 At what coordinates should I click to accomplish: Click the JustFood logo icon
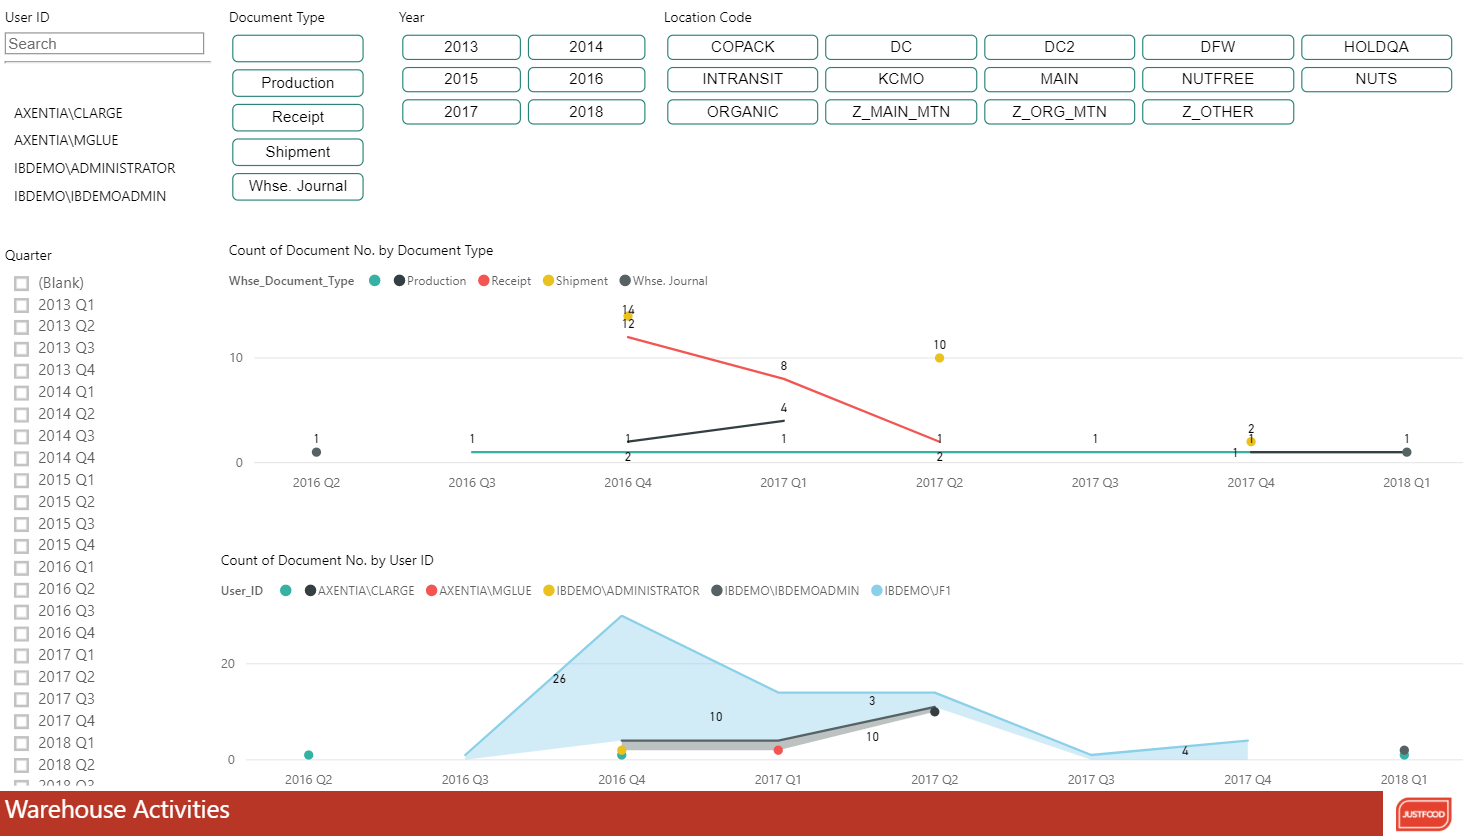(1423, 814)
